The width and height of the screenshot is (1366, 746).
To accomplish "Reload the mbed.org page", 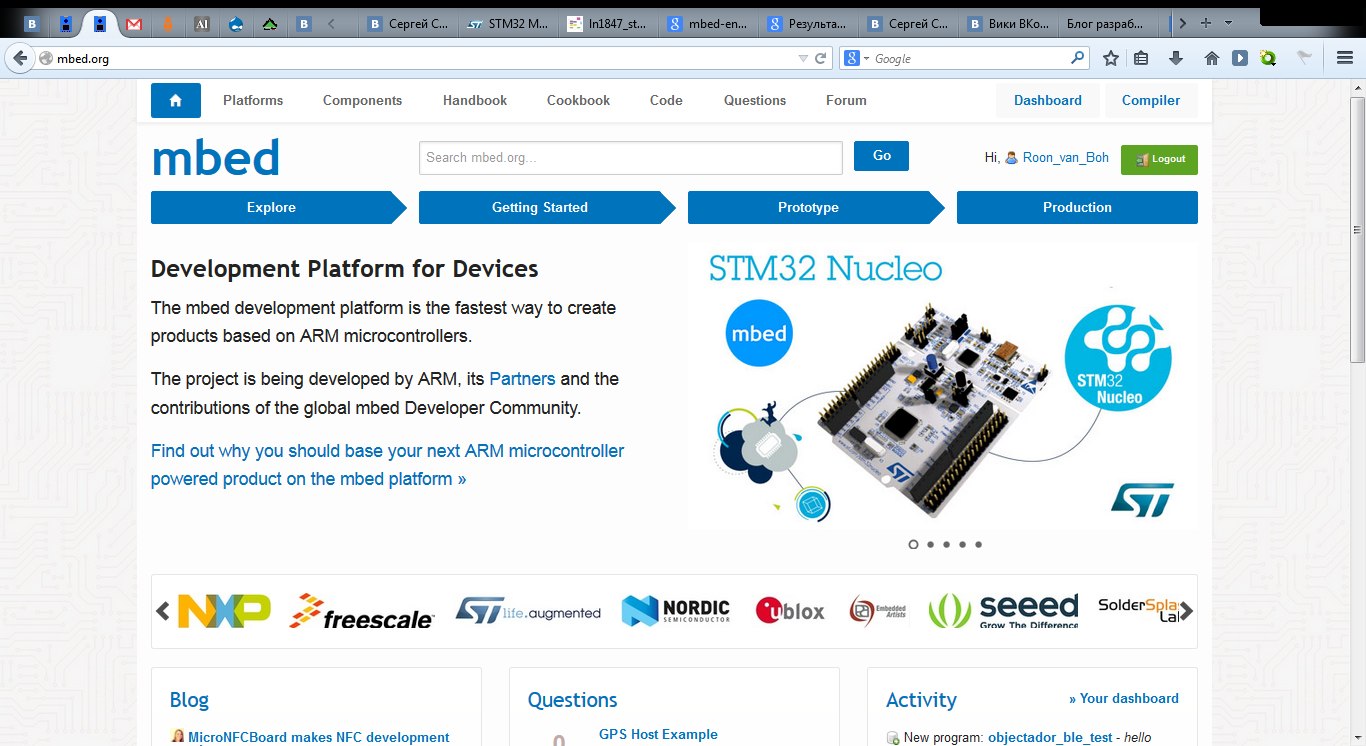I will [821, 58].
